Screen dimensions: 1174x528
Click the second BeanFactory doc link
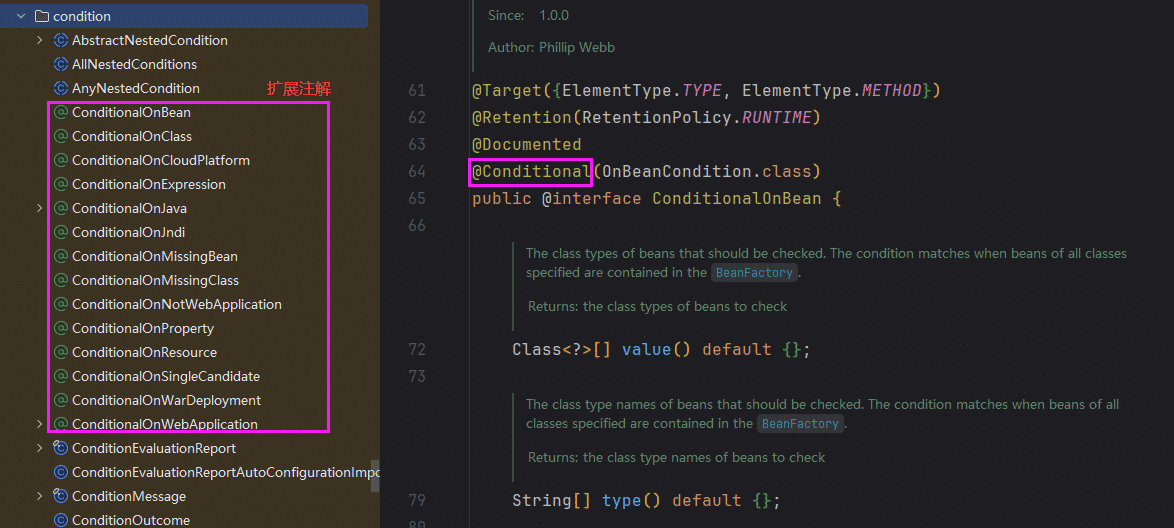tap(800, 423)
